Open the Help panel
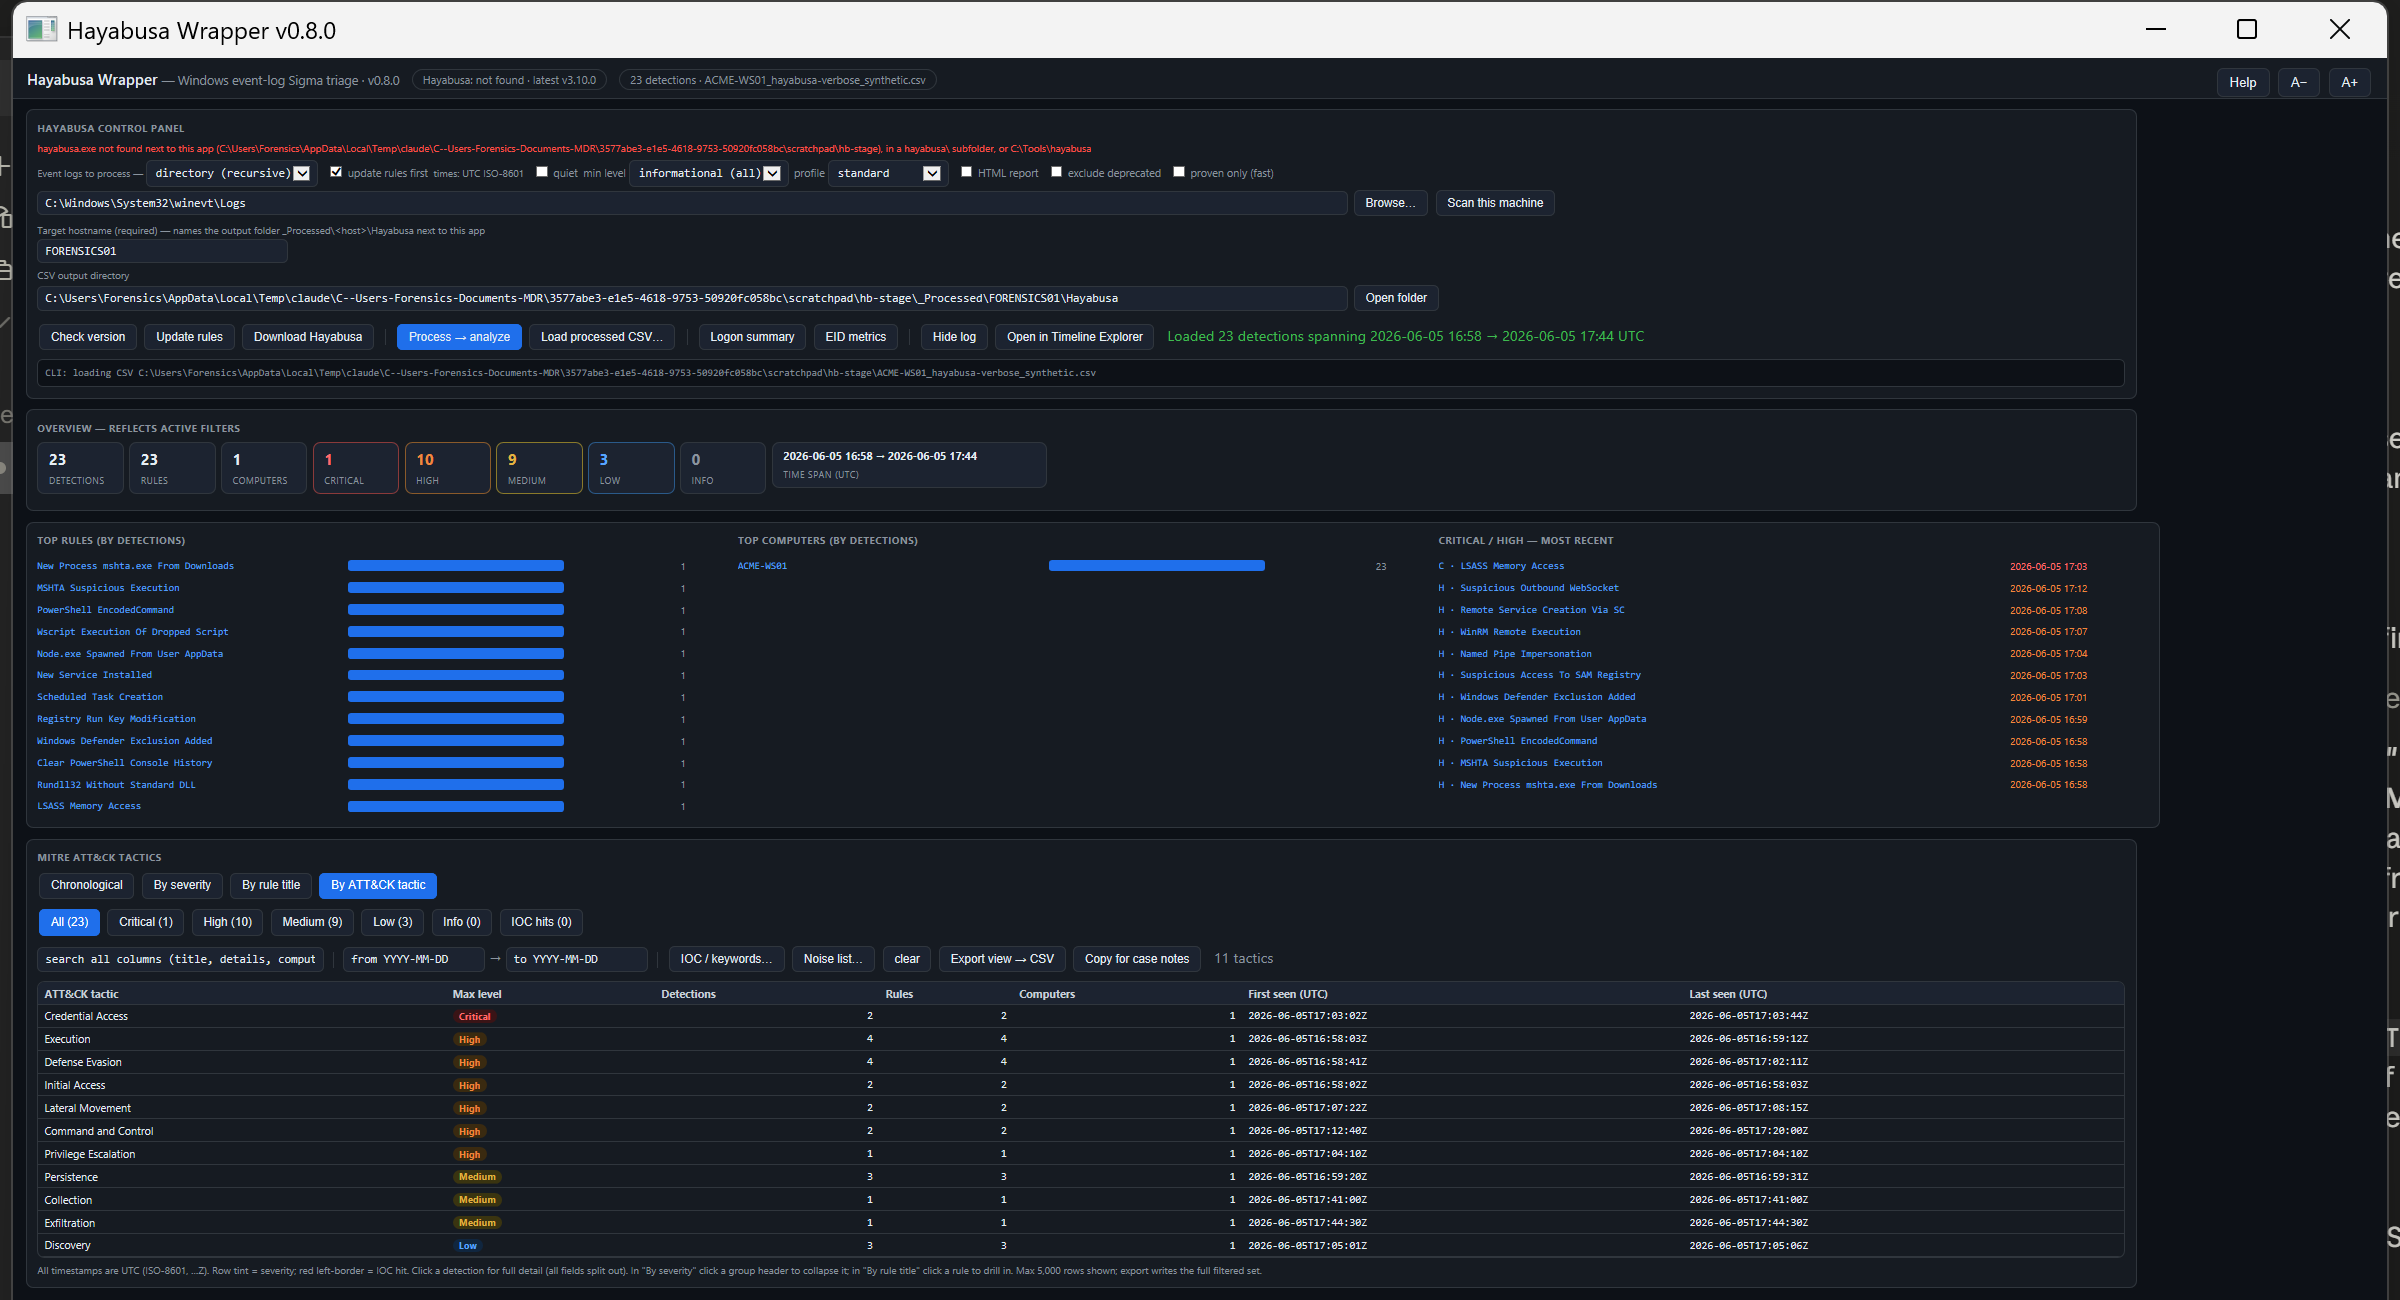 2242,82
